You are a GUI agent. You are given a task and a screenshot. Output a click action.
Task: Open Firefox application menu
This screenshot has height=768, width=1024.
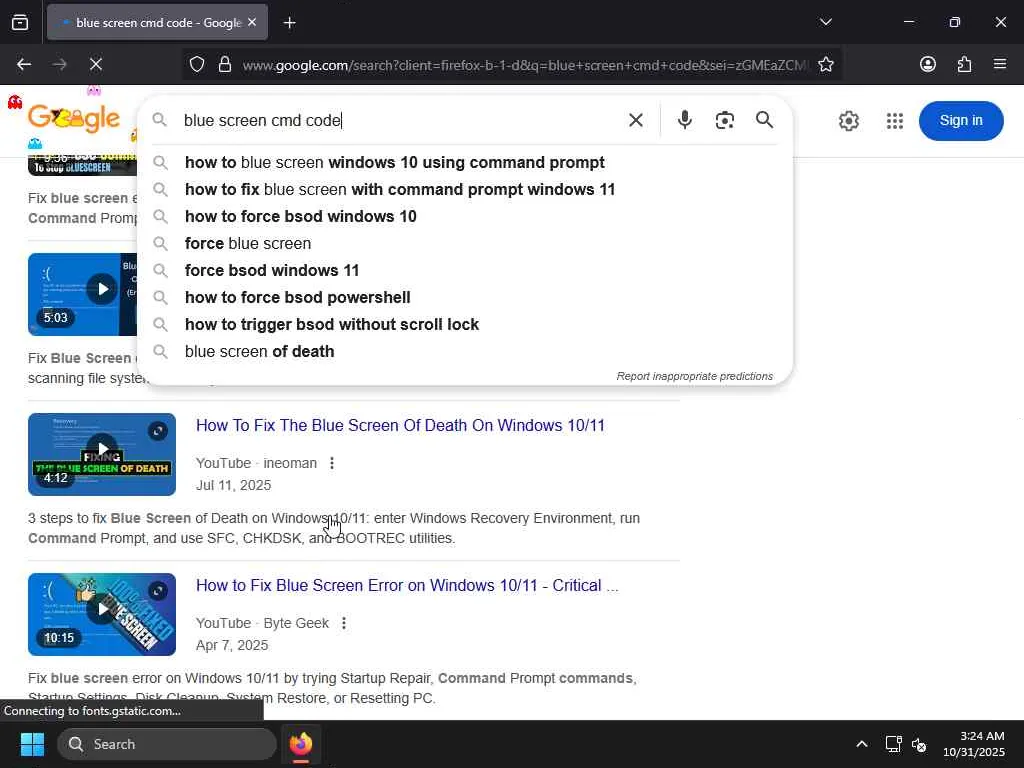1000,64
